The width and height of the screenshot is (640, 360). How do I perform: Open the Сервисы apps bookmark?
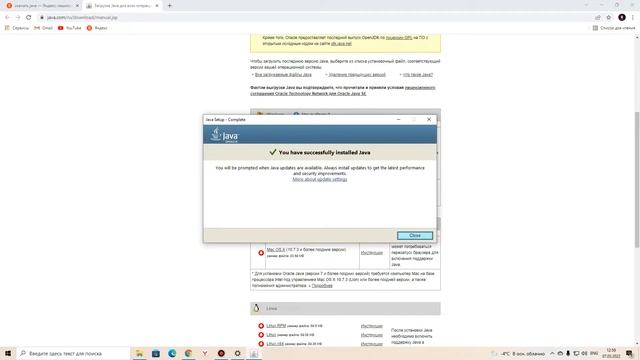click(17, 28)
